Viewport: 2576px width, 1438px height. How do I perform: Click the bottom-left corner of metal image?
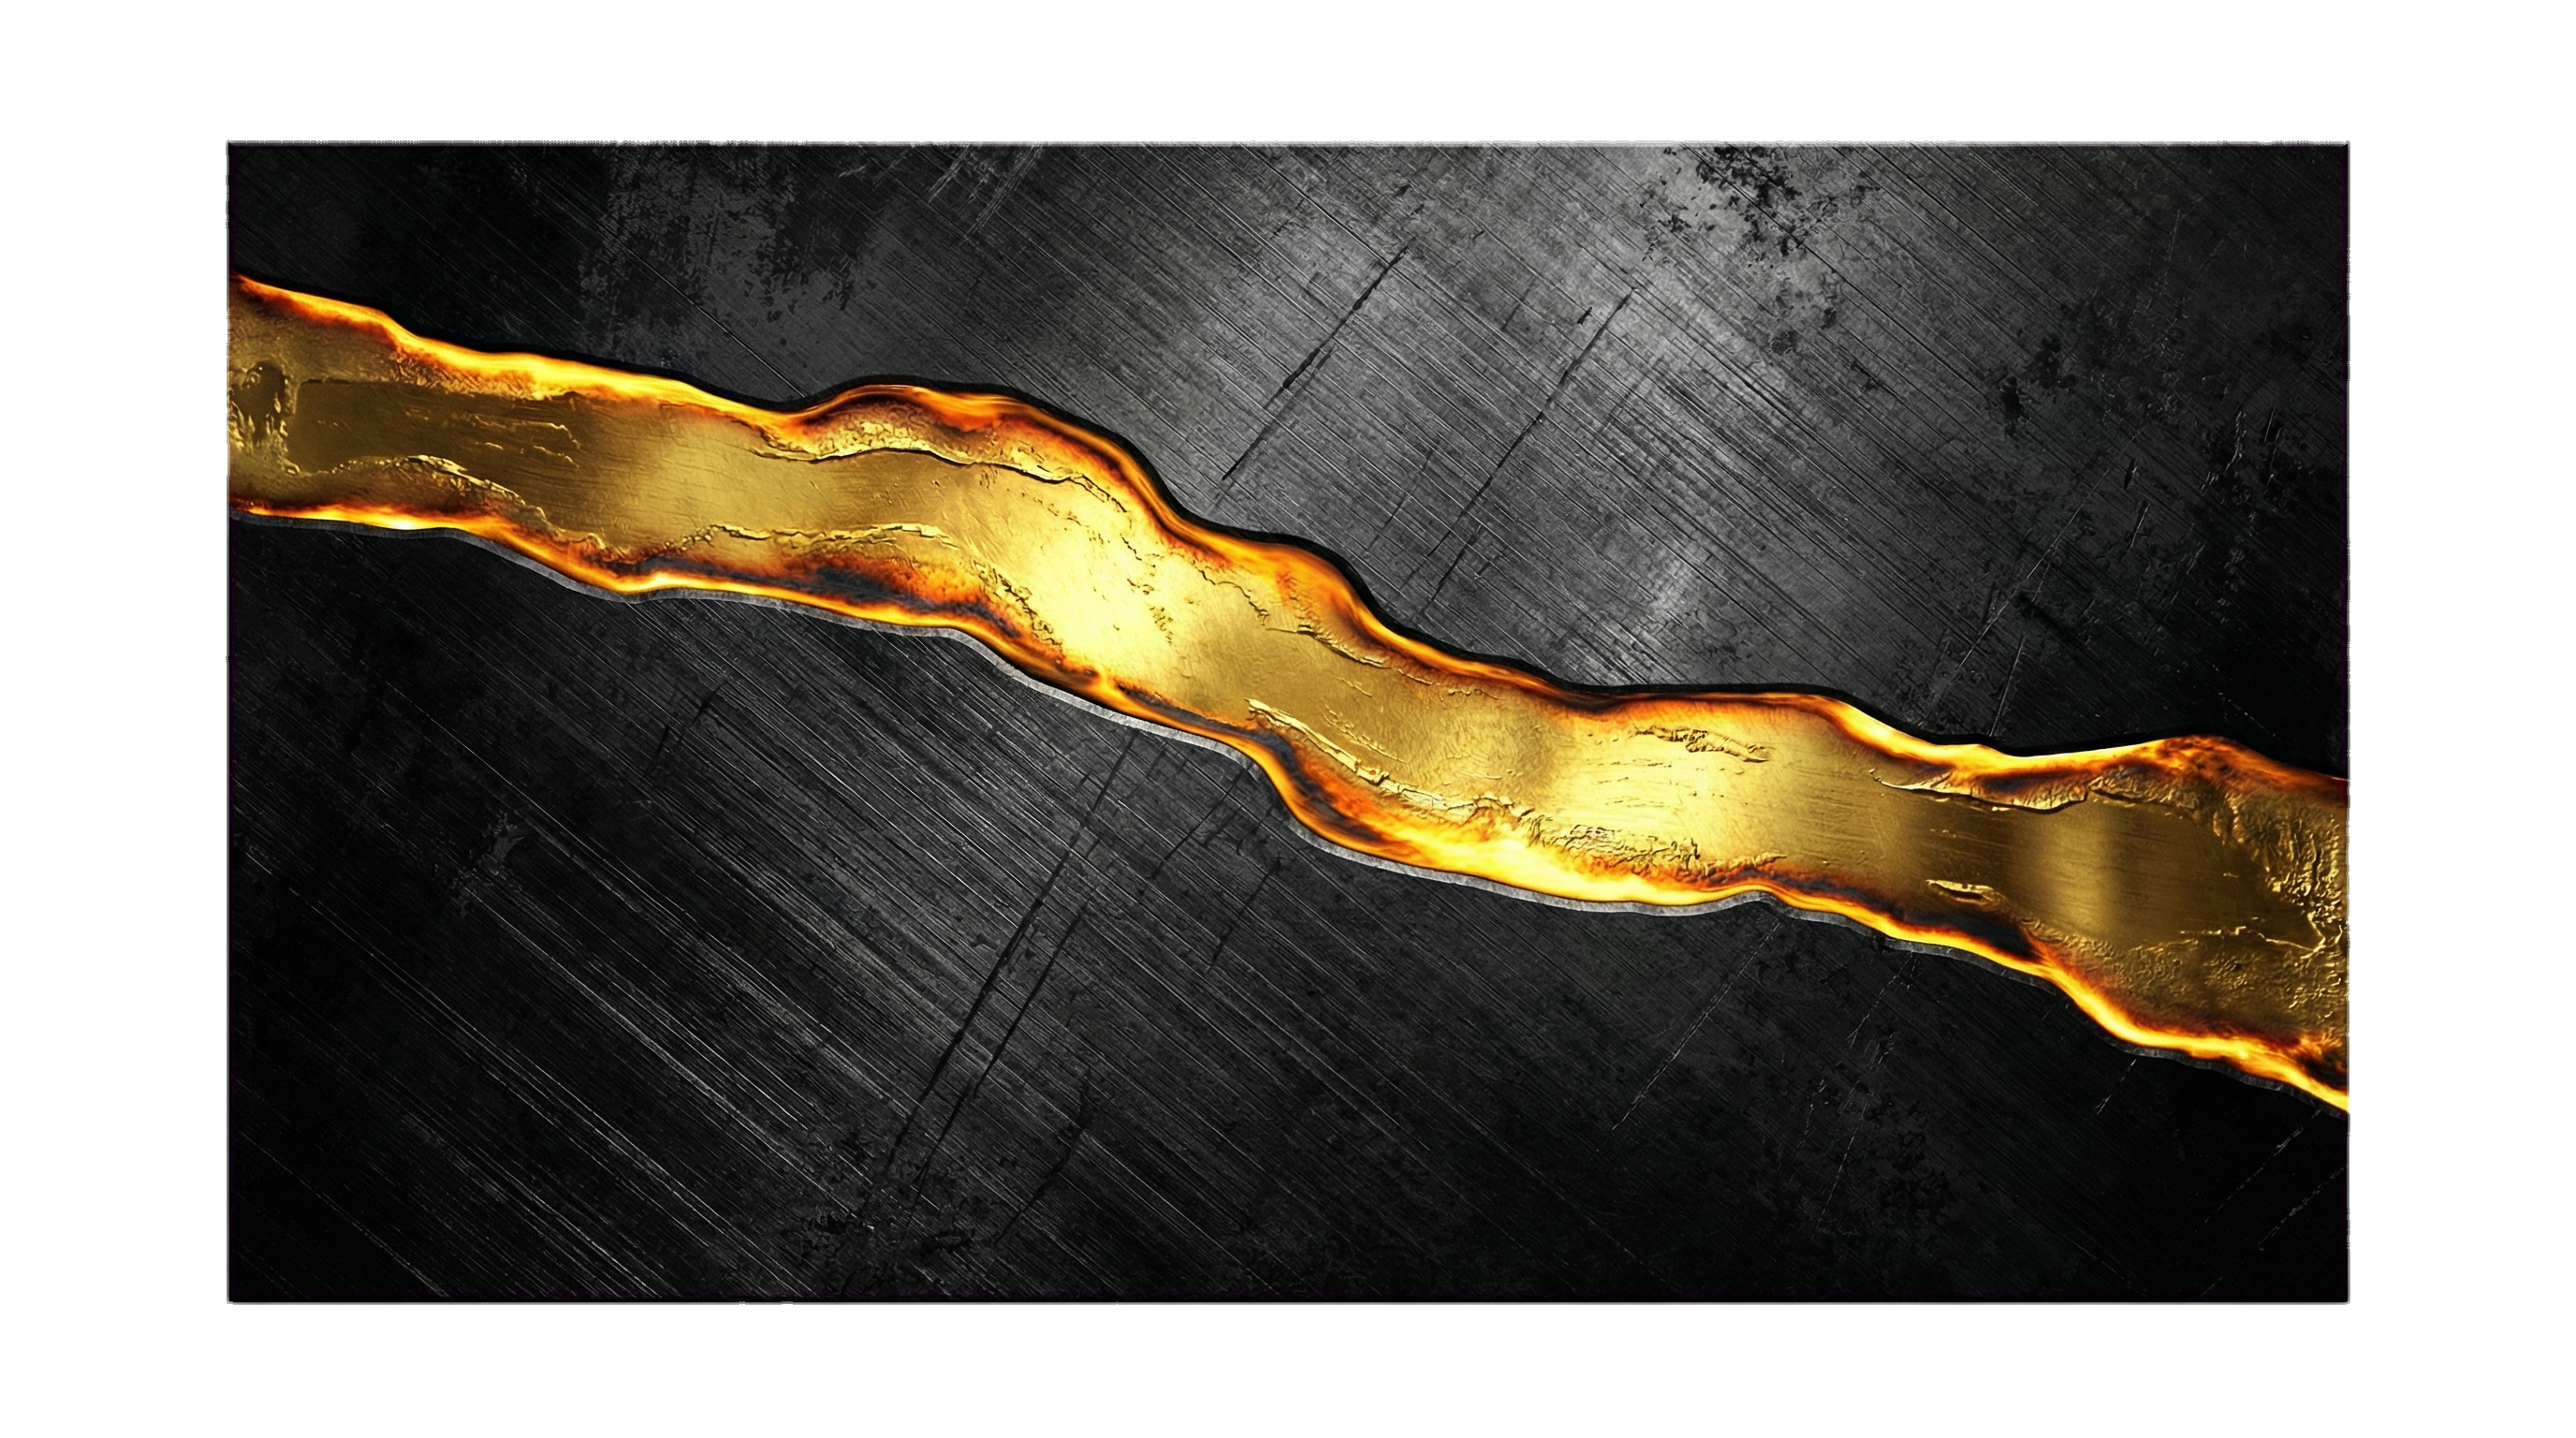[x=229, y=1301]
